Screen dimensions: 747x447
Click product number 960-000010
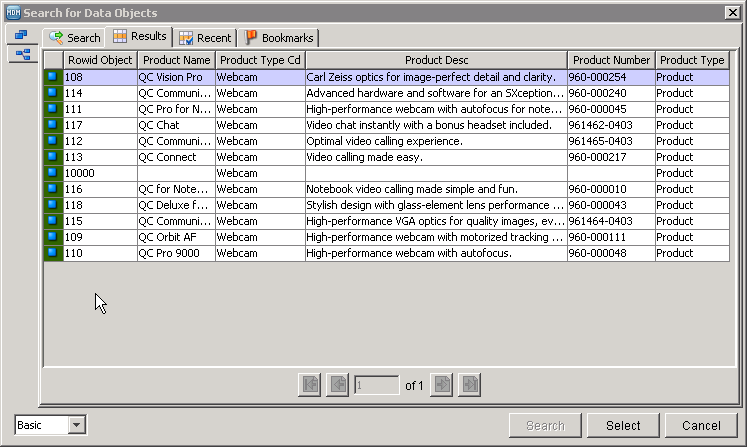point(611,189)
